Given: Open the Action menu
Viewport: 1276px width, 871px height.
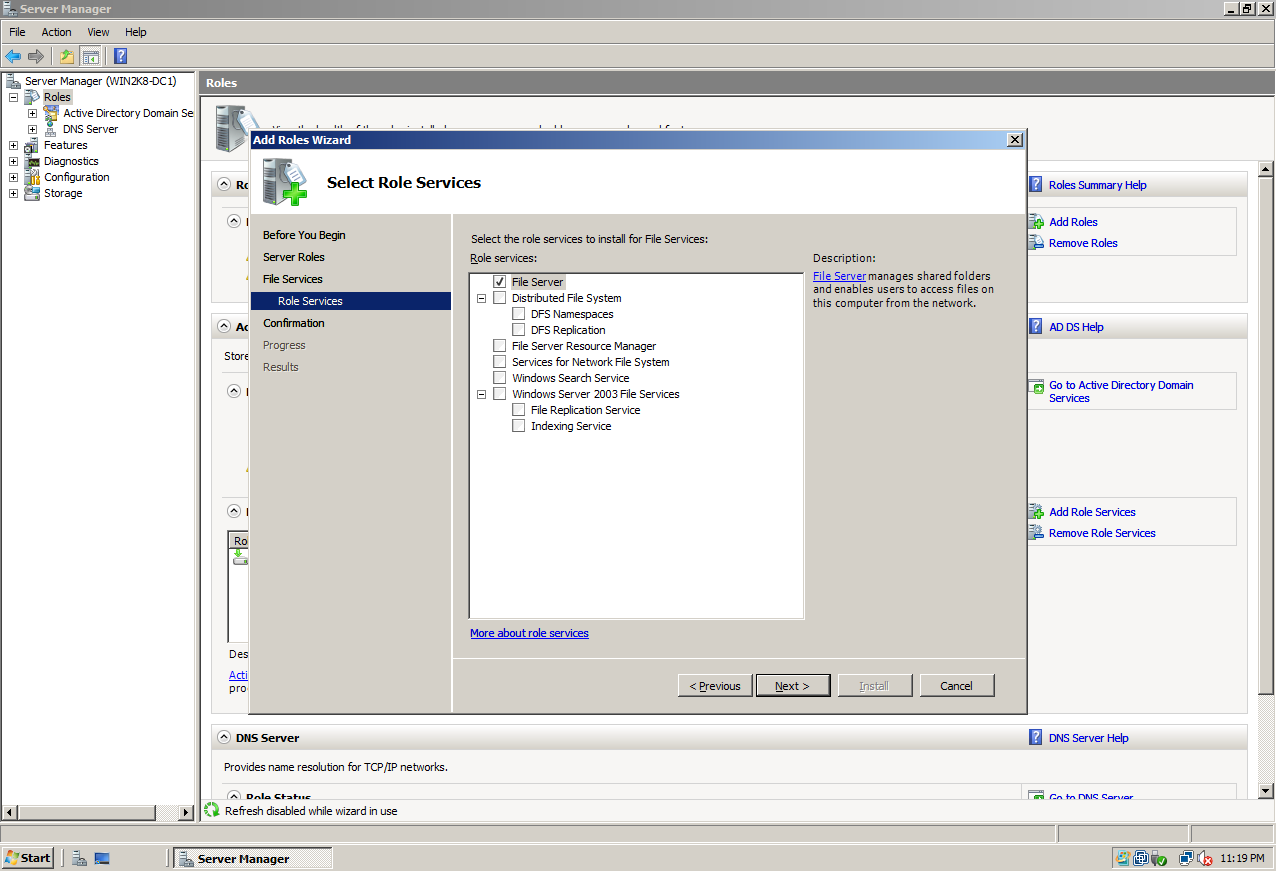Looking at the screenshot, I should pyautogui.click(x=56, y=32).
